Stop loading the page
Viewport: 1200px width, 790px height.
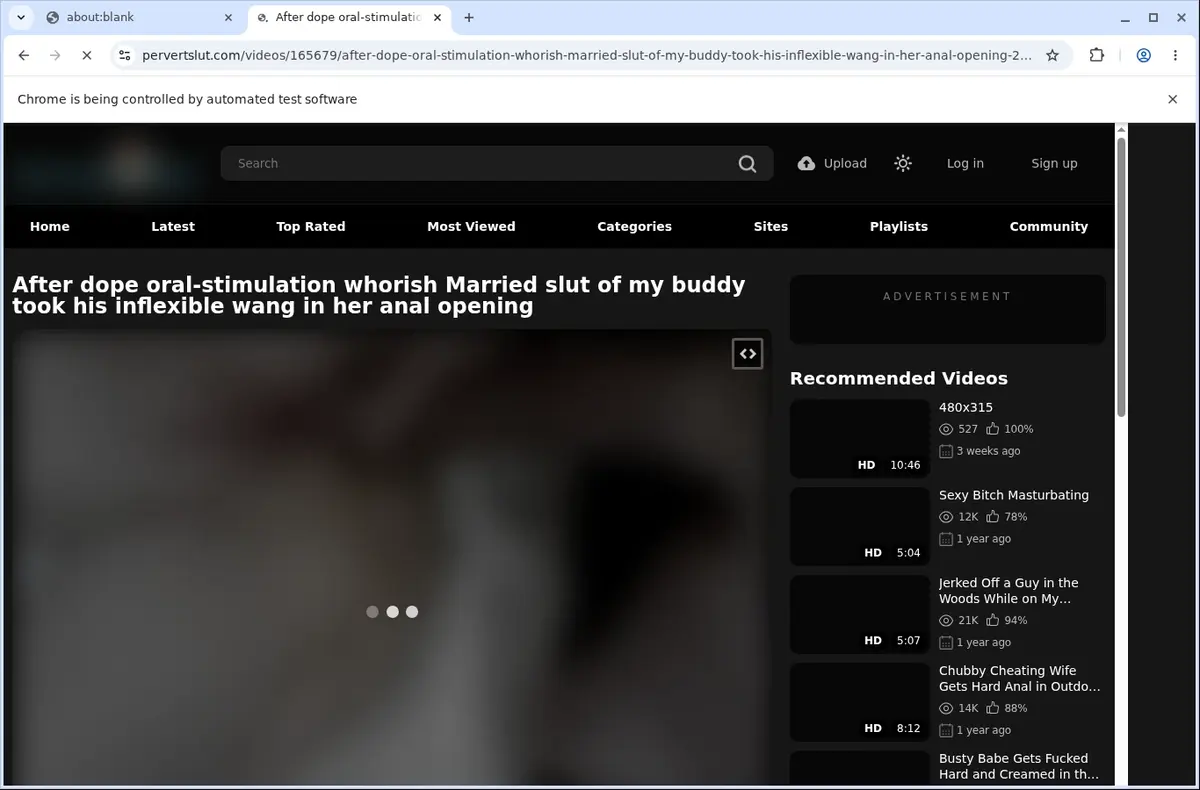point(87,56)
